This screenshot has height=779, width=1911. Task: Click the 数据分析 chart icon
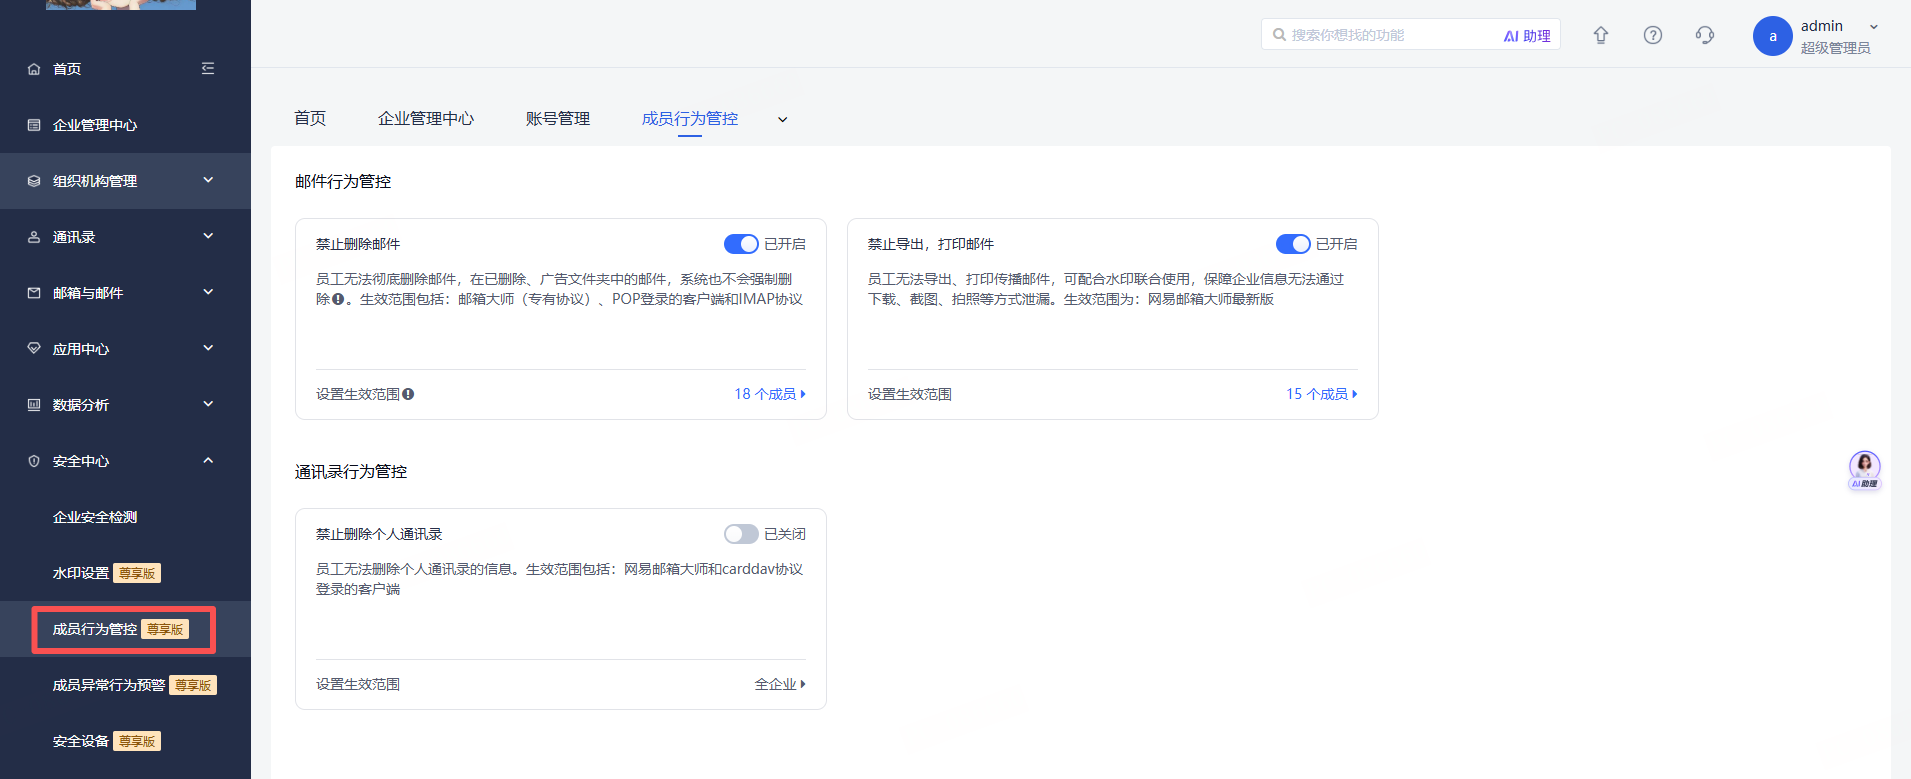34,405
